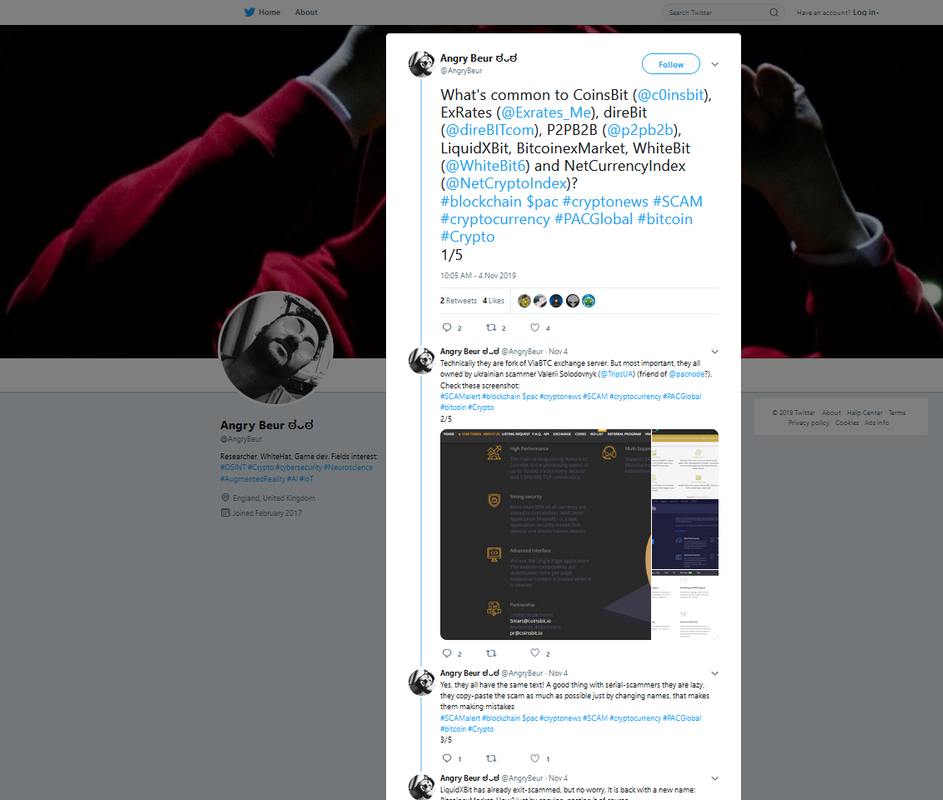The image size is (943, 800).
Task: Open main tweet author avatar
Action: (x=421, y=64)
